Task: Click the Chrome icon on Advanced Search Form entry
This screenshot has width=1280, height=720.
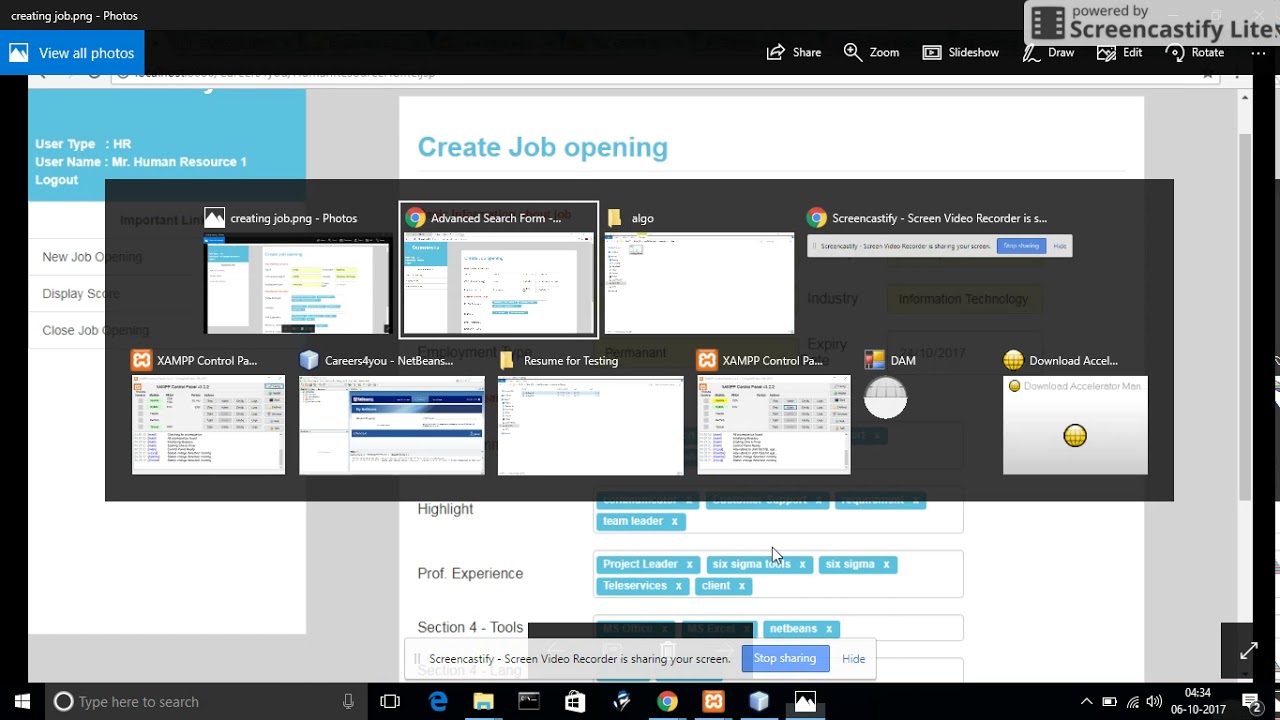Action: click(416, 218)
